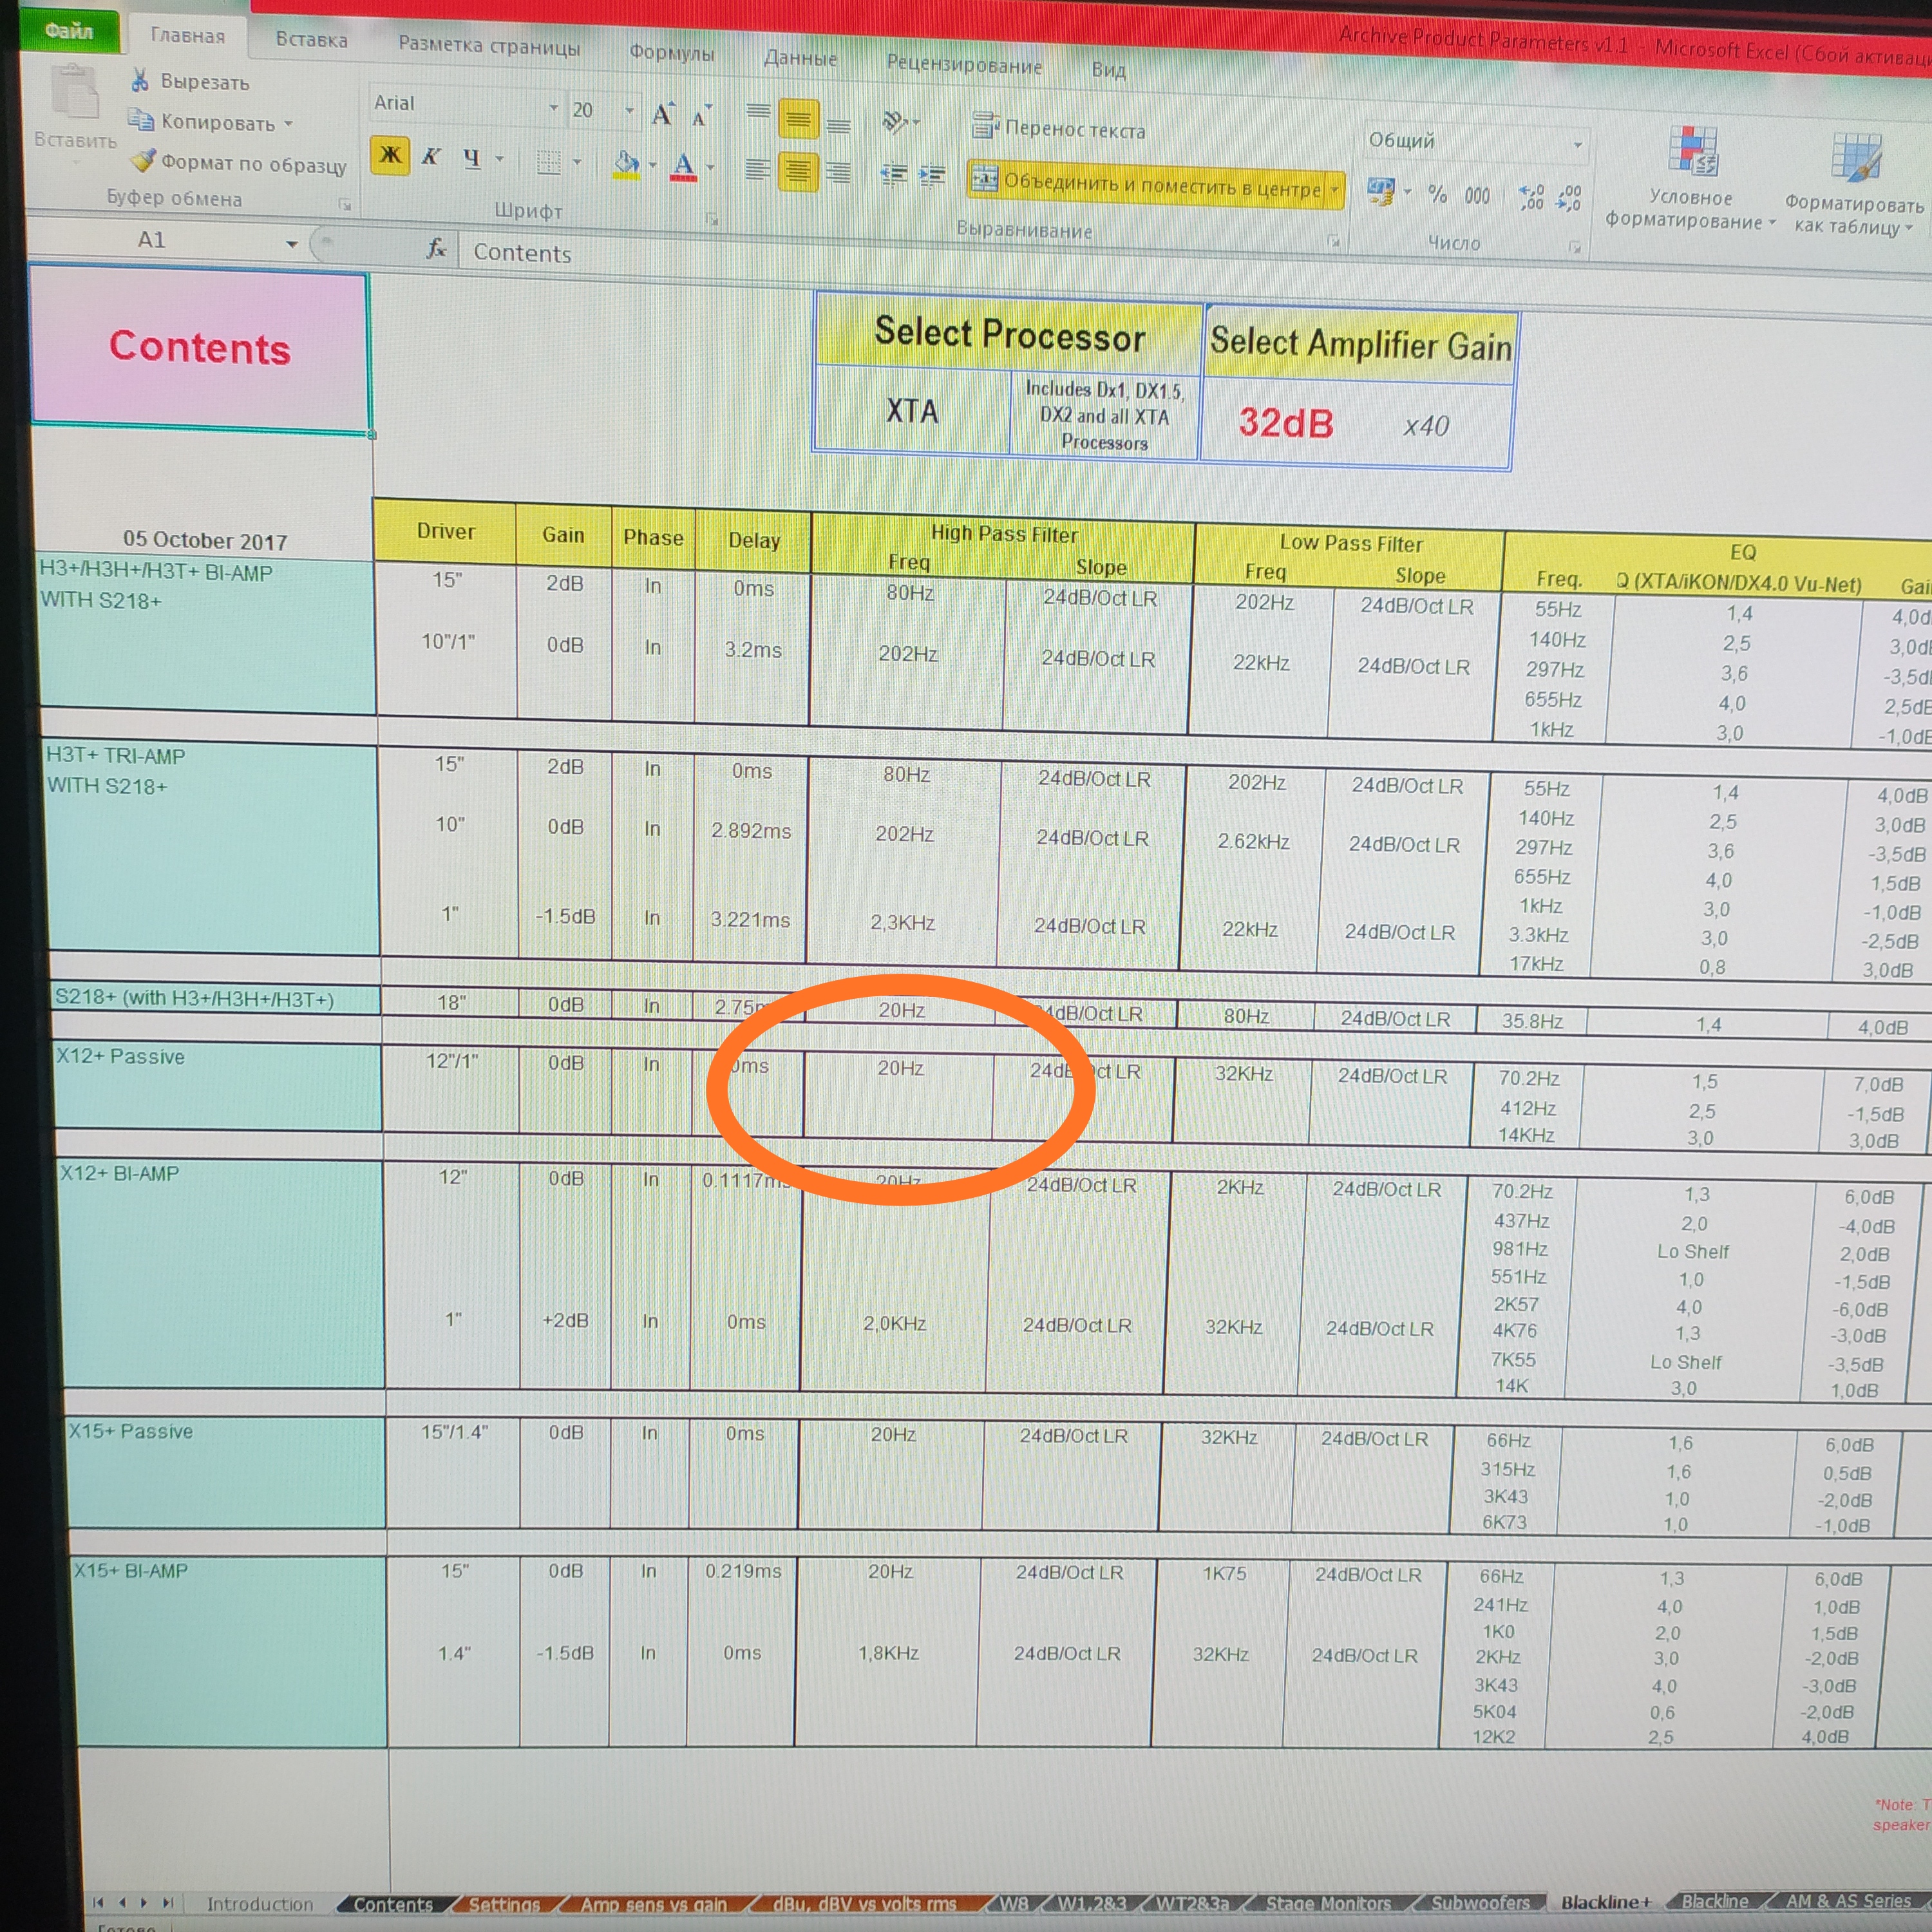Align text to bottom of cell
Image resolution: width=1932 pixels, height=1932 pixels.
838,126
